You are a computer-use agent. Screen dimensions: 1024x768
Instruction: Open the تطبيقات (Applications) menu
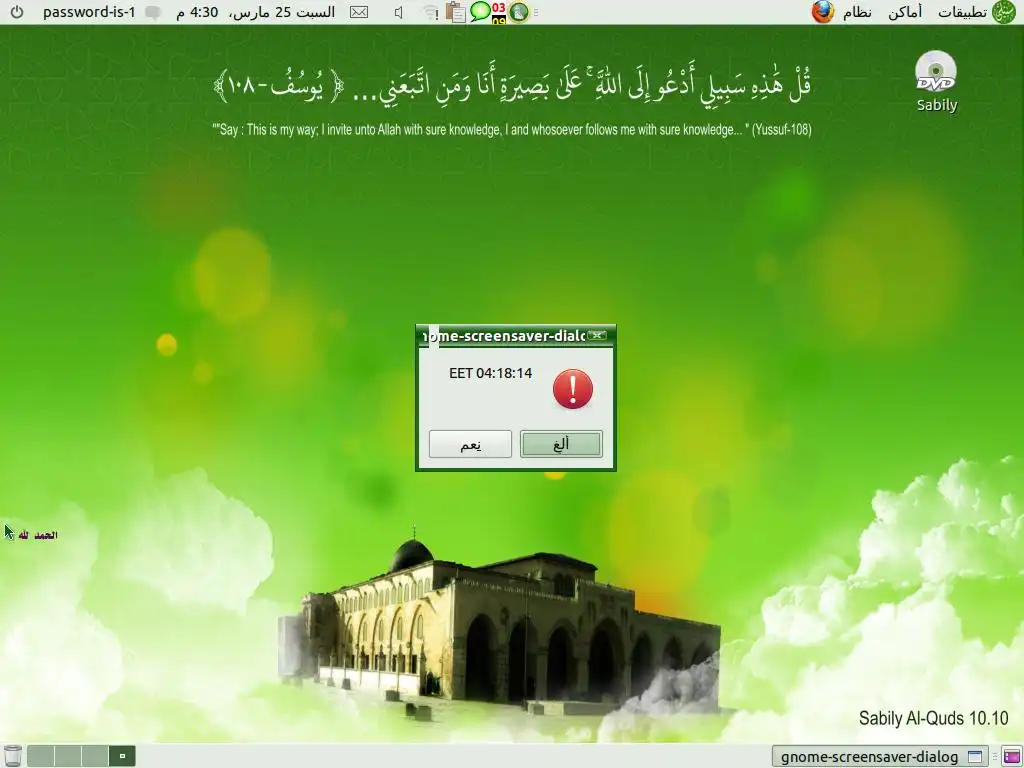[x=963, y=12]
